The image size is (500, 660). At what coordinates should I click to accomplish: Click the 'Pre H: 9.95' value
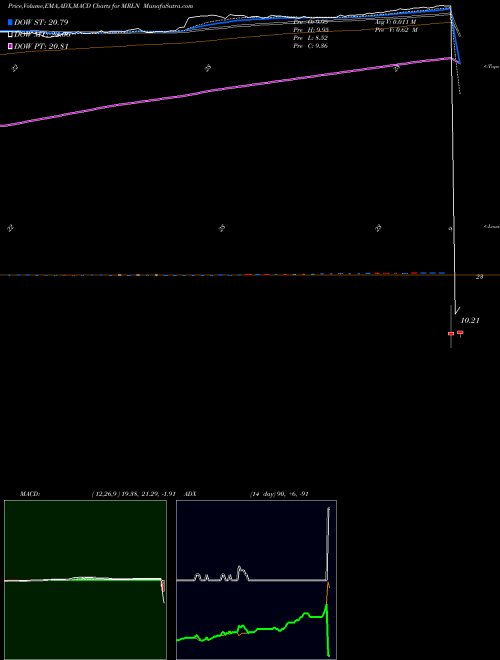click(x=311, y=30)
